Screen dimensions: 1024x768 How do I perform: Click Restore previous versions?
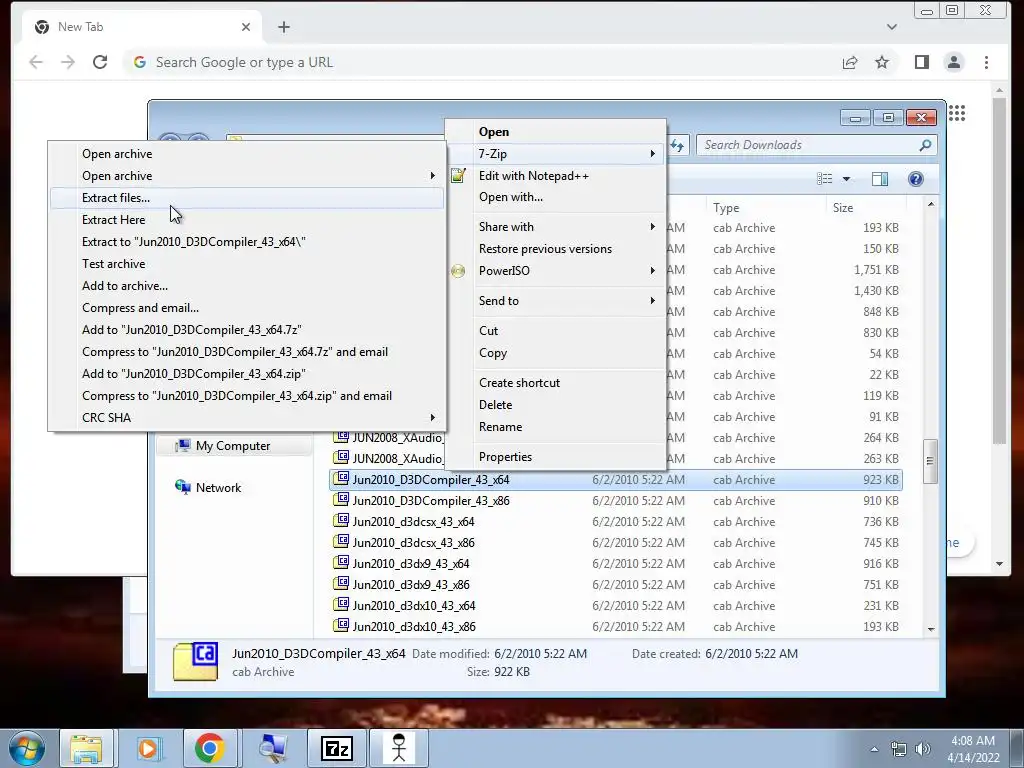555,249
